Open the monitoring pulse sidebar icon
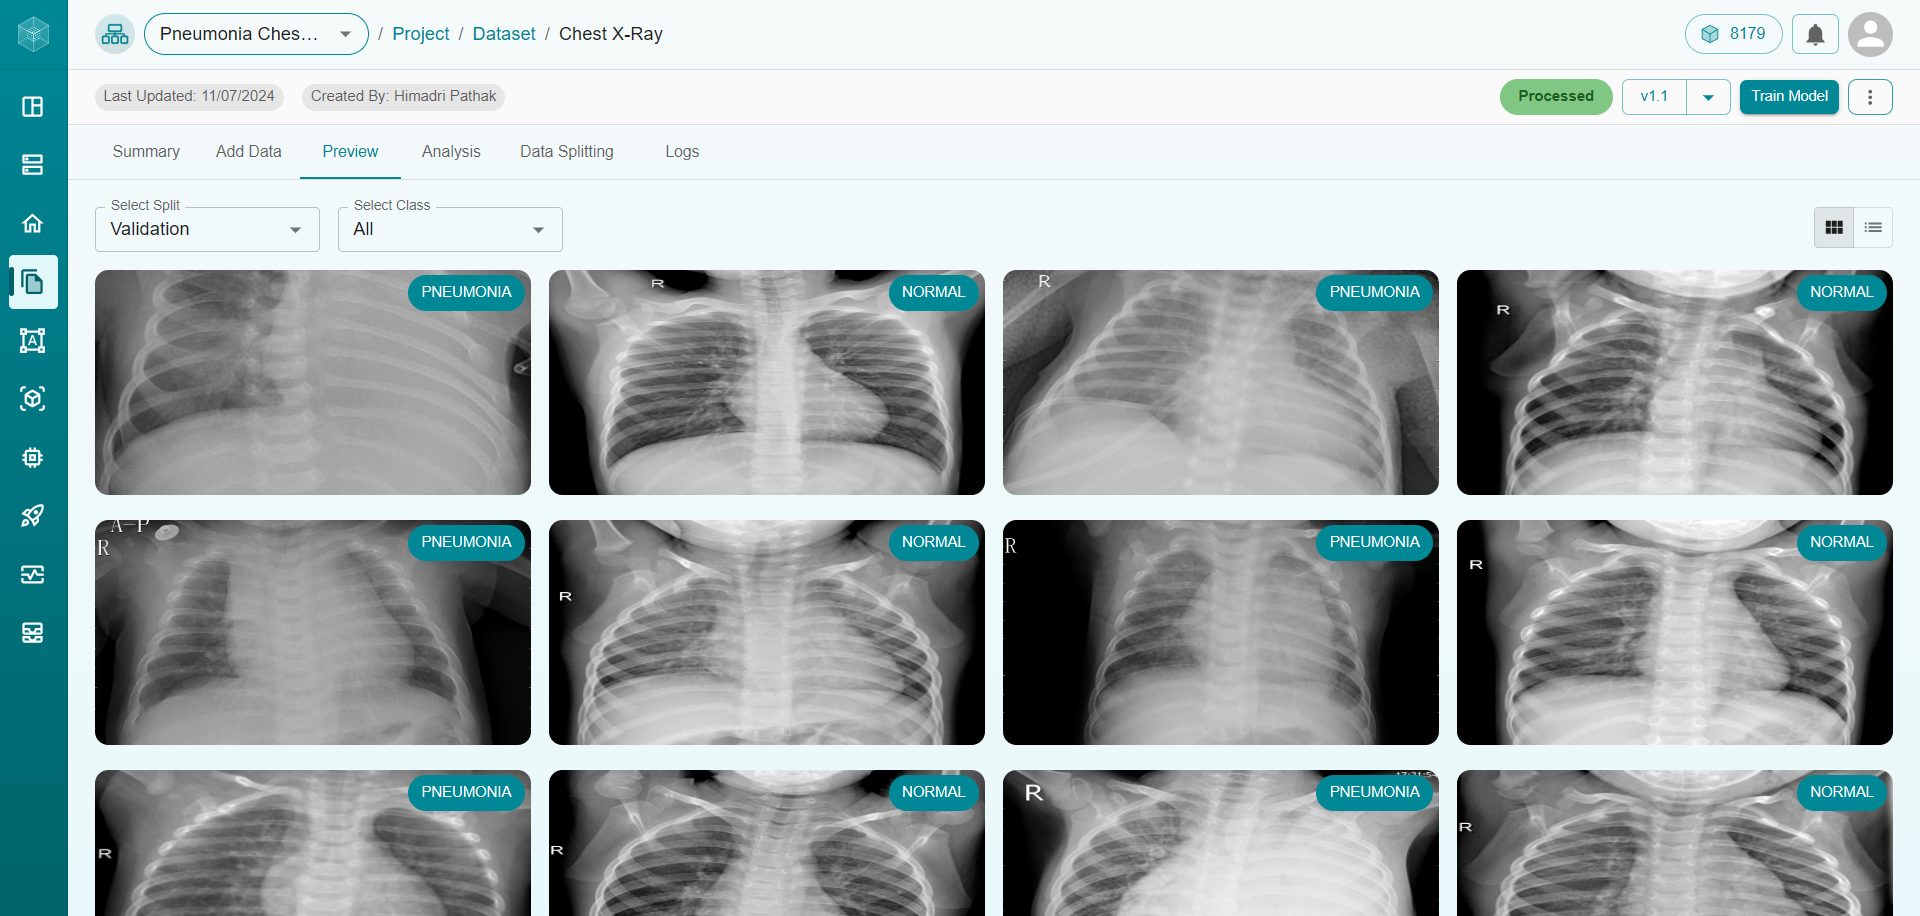The width and height of the screenshot is (1920, 916). 33,574
